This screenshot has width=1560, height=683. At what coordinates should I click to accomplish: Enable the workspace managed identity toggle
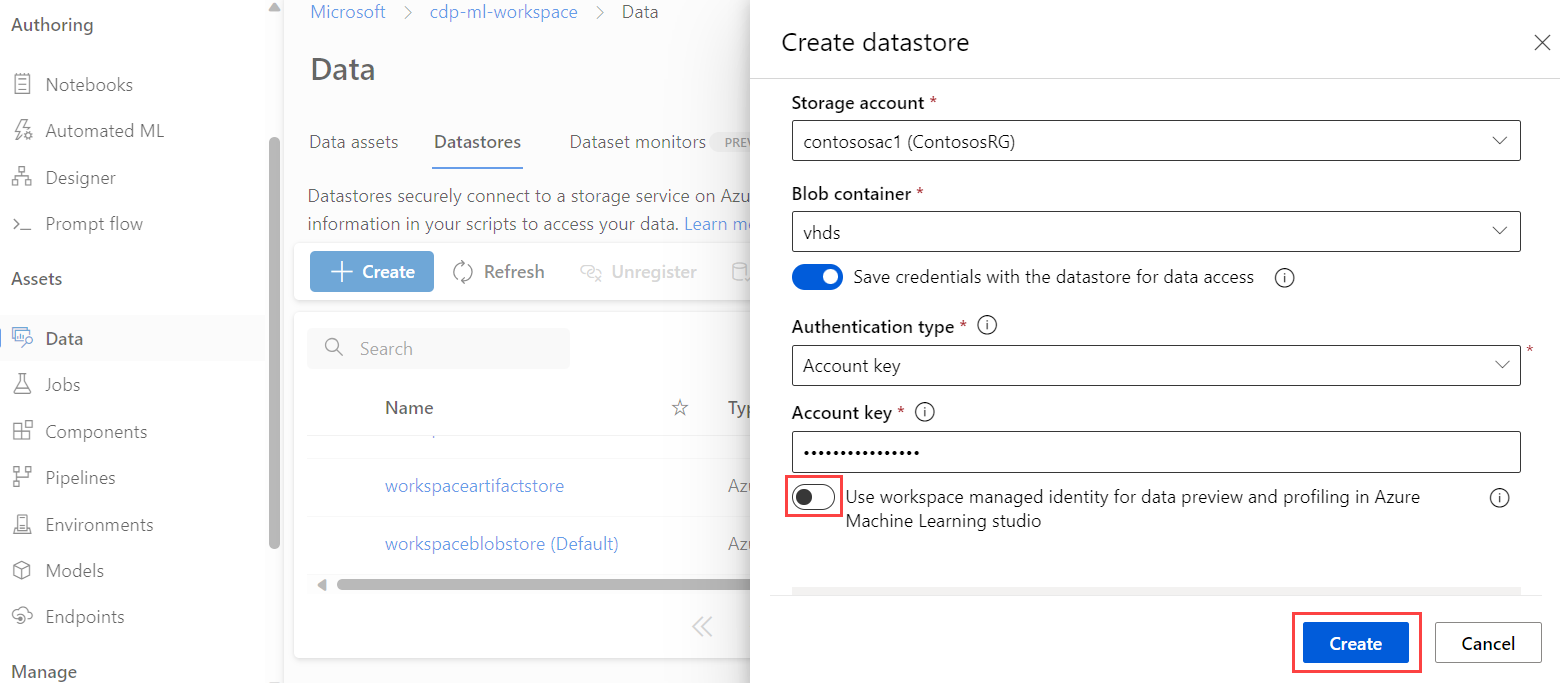click(x=813, y=497)
